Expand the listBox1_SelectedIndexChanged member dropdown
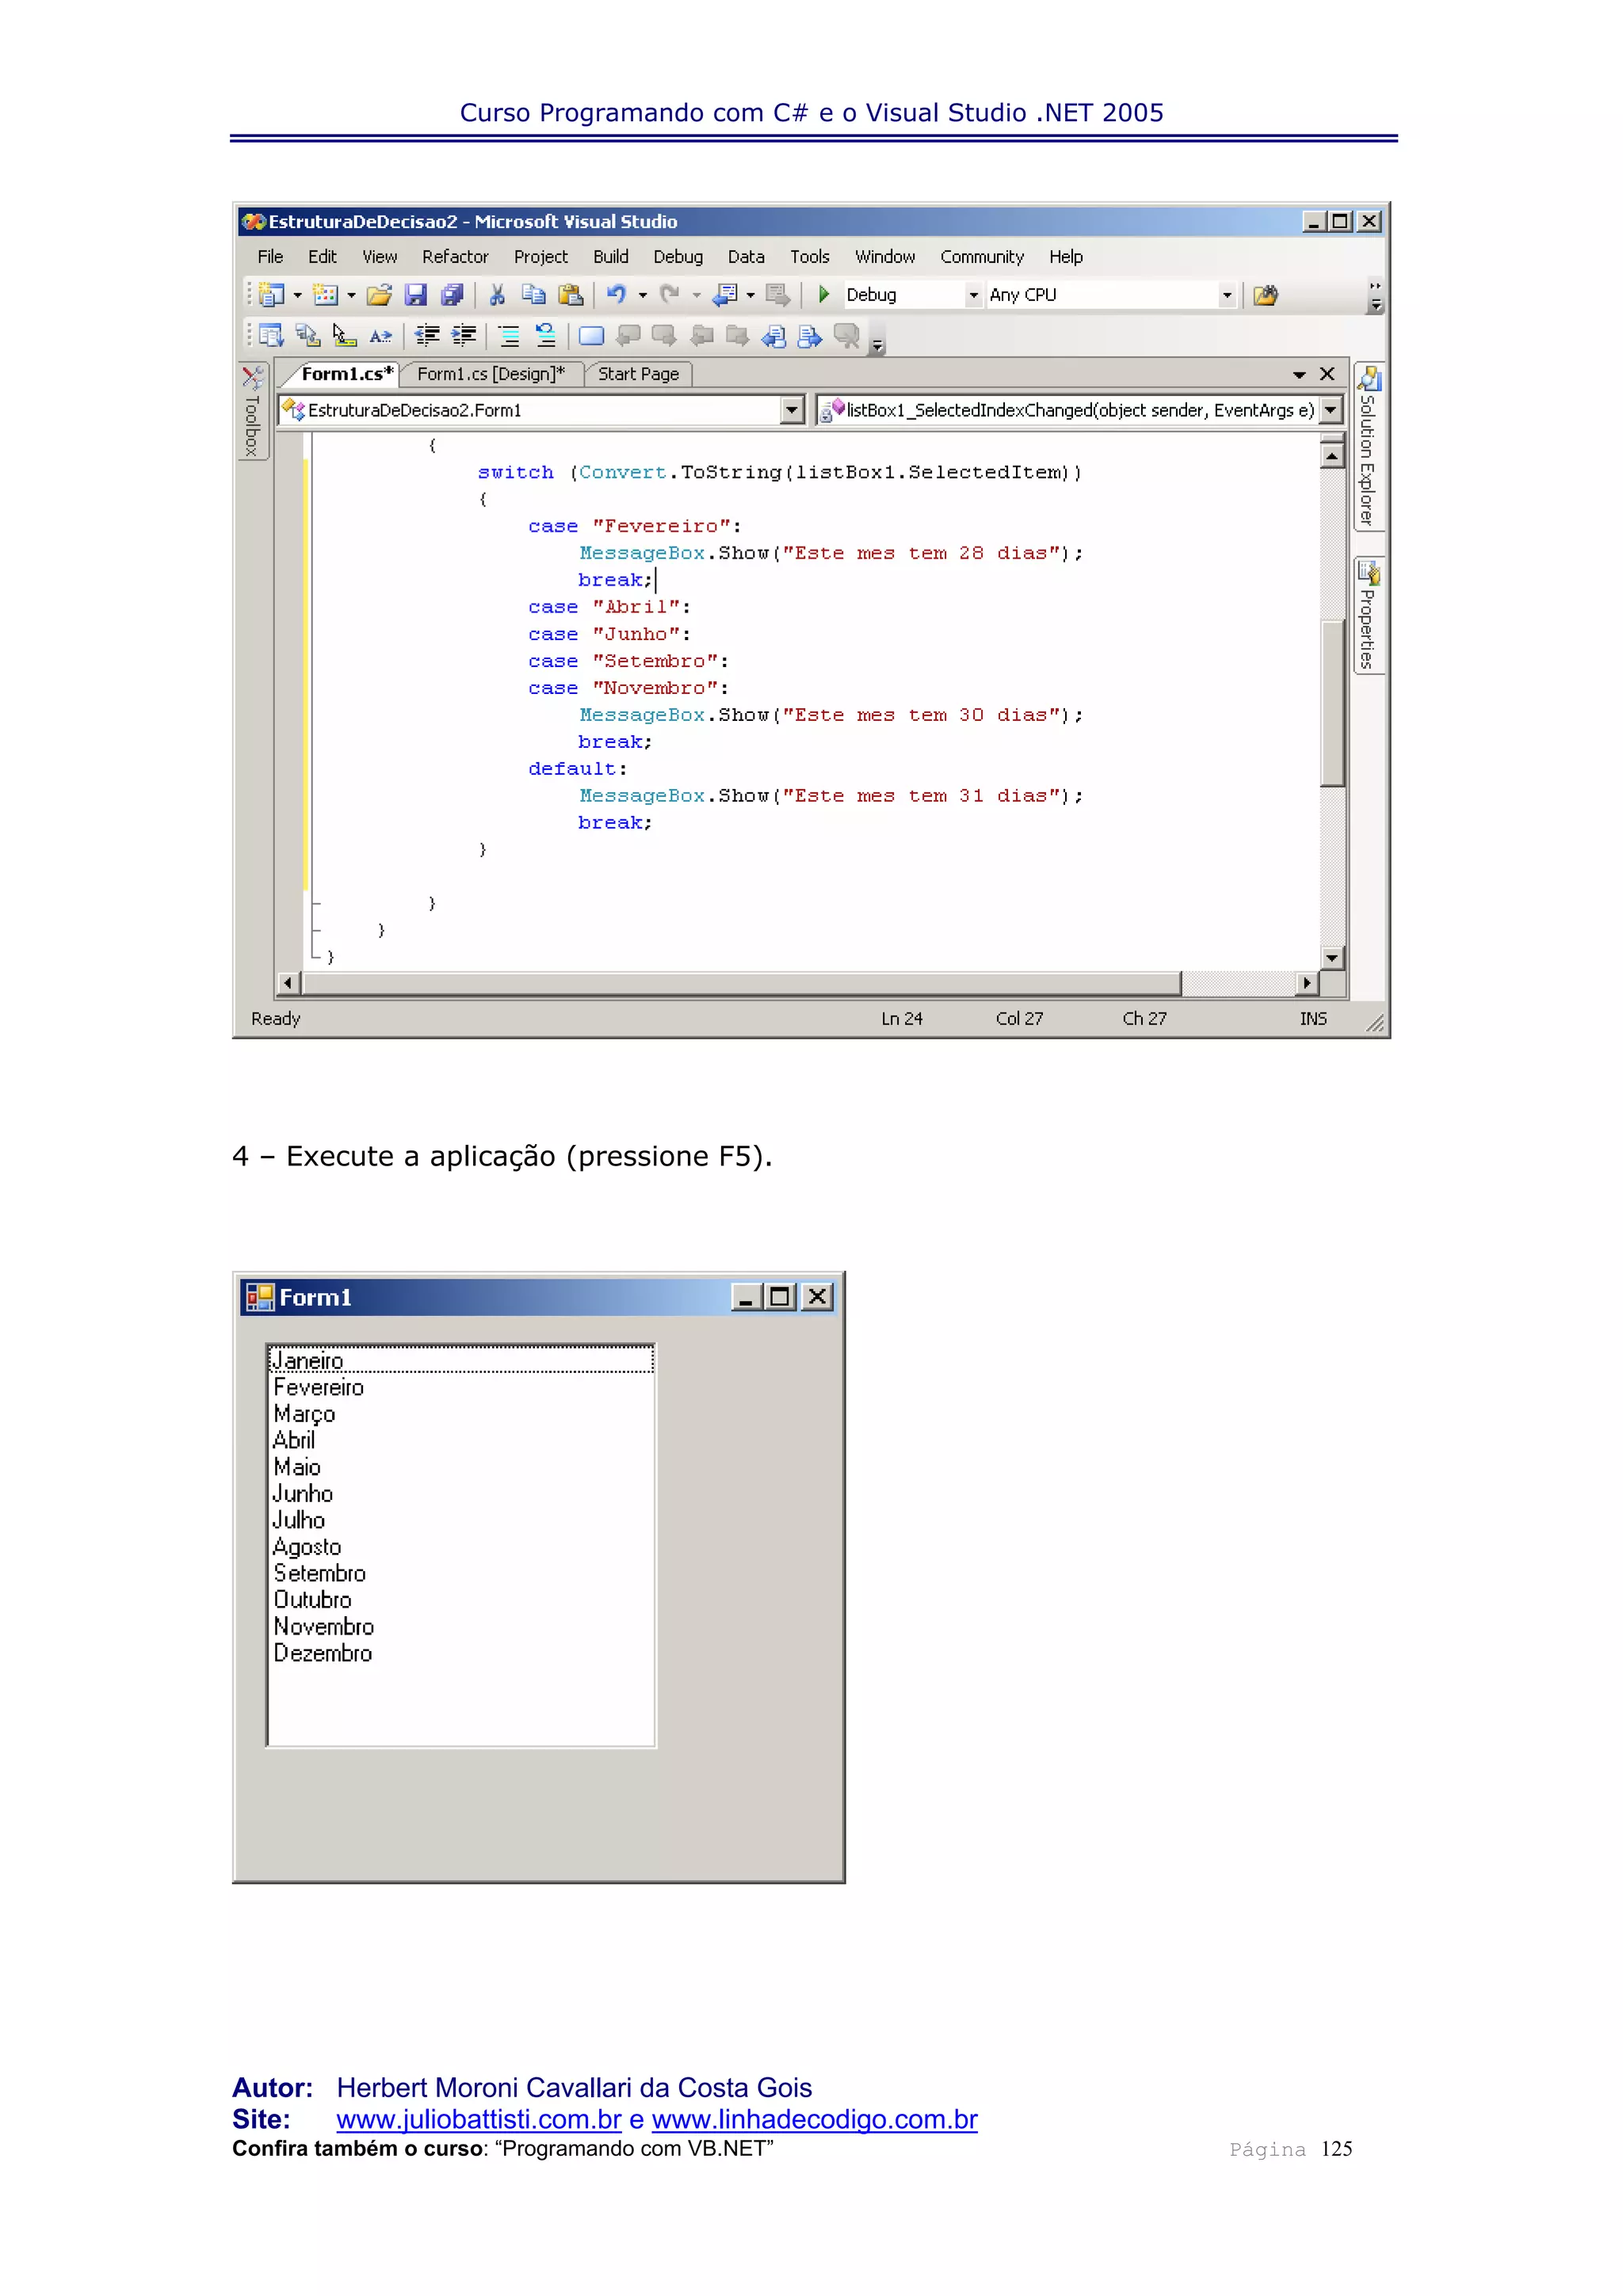Screen dimensions: 1623x2296 (1330, 410)
